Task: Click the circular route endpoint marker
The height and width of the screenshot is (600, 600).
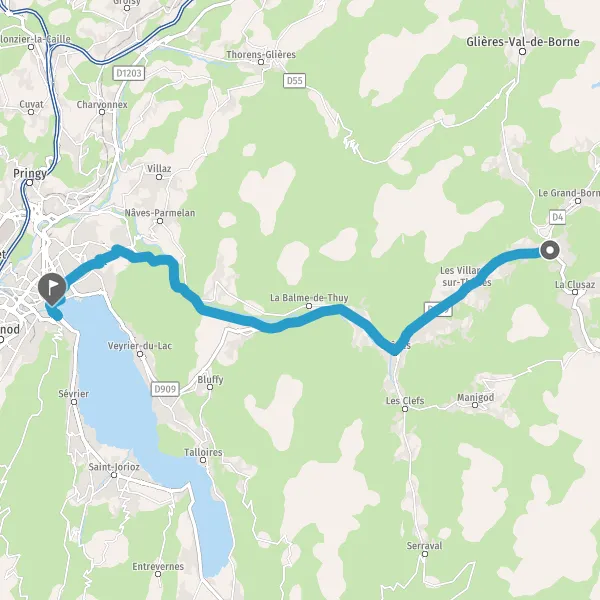Action: pyautogui.click(x=550, y=251)
